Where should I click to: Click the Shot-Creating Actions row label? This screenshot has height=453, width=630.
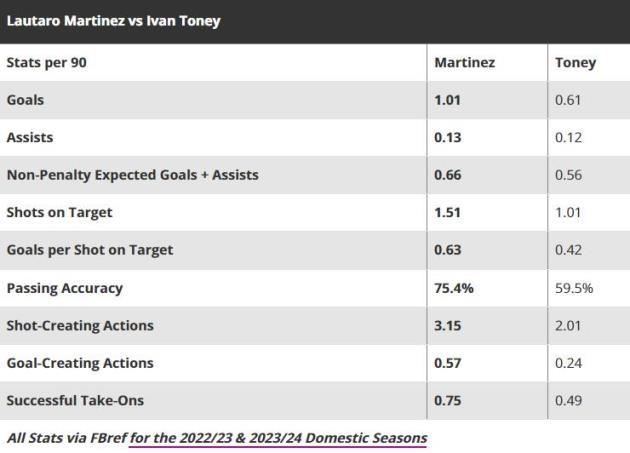pos(79,325)
